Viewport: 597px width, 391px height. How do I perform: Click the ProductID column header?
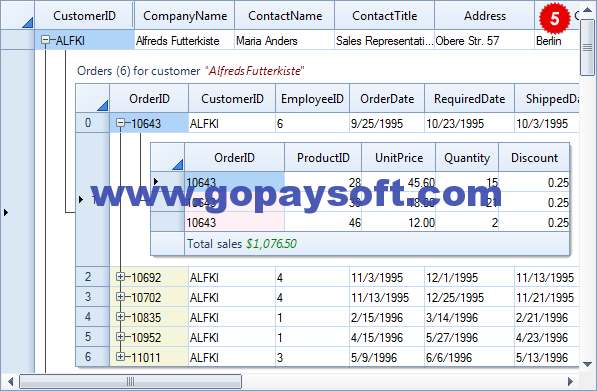point(323,158)
